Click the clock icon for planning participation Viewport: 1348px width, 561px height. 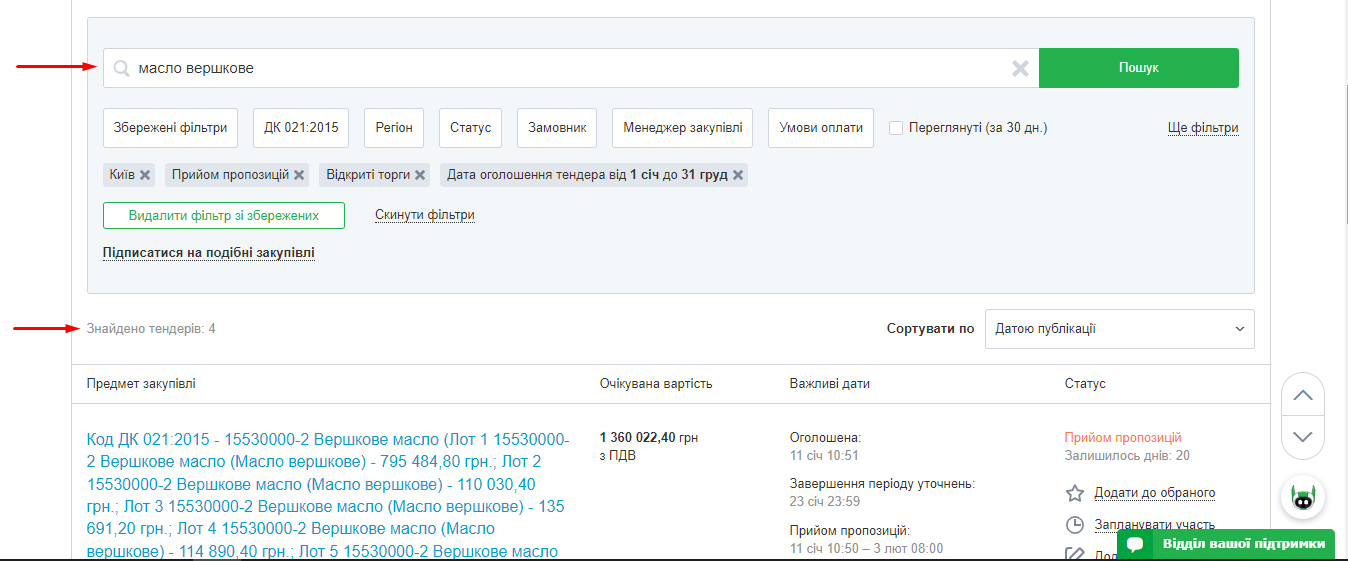[x=1075, y=525]
